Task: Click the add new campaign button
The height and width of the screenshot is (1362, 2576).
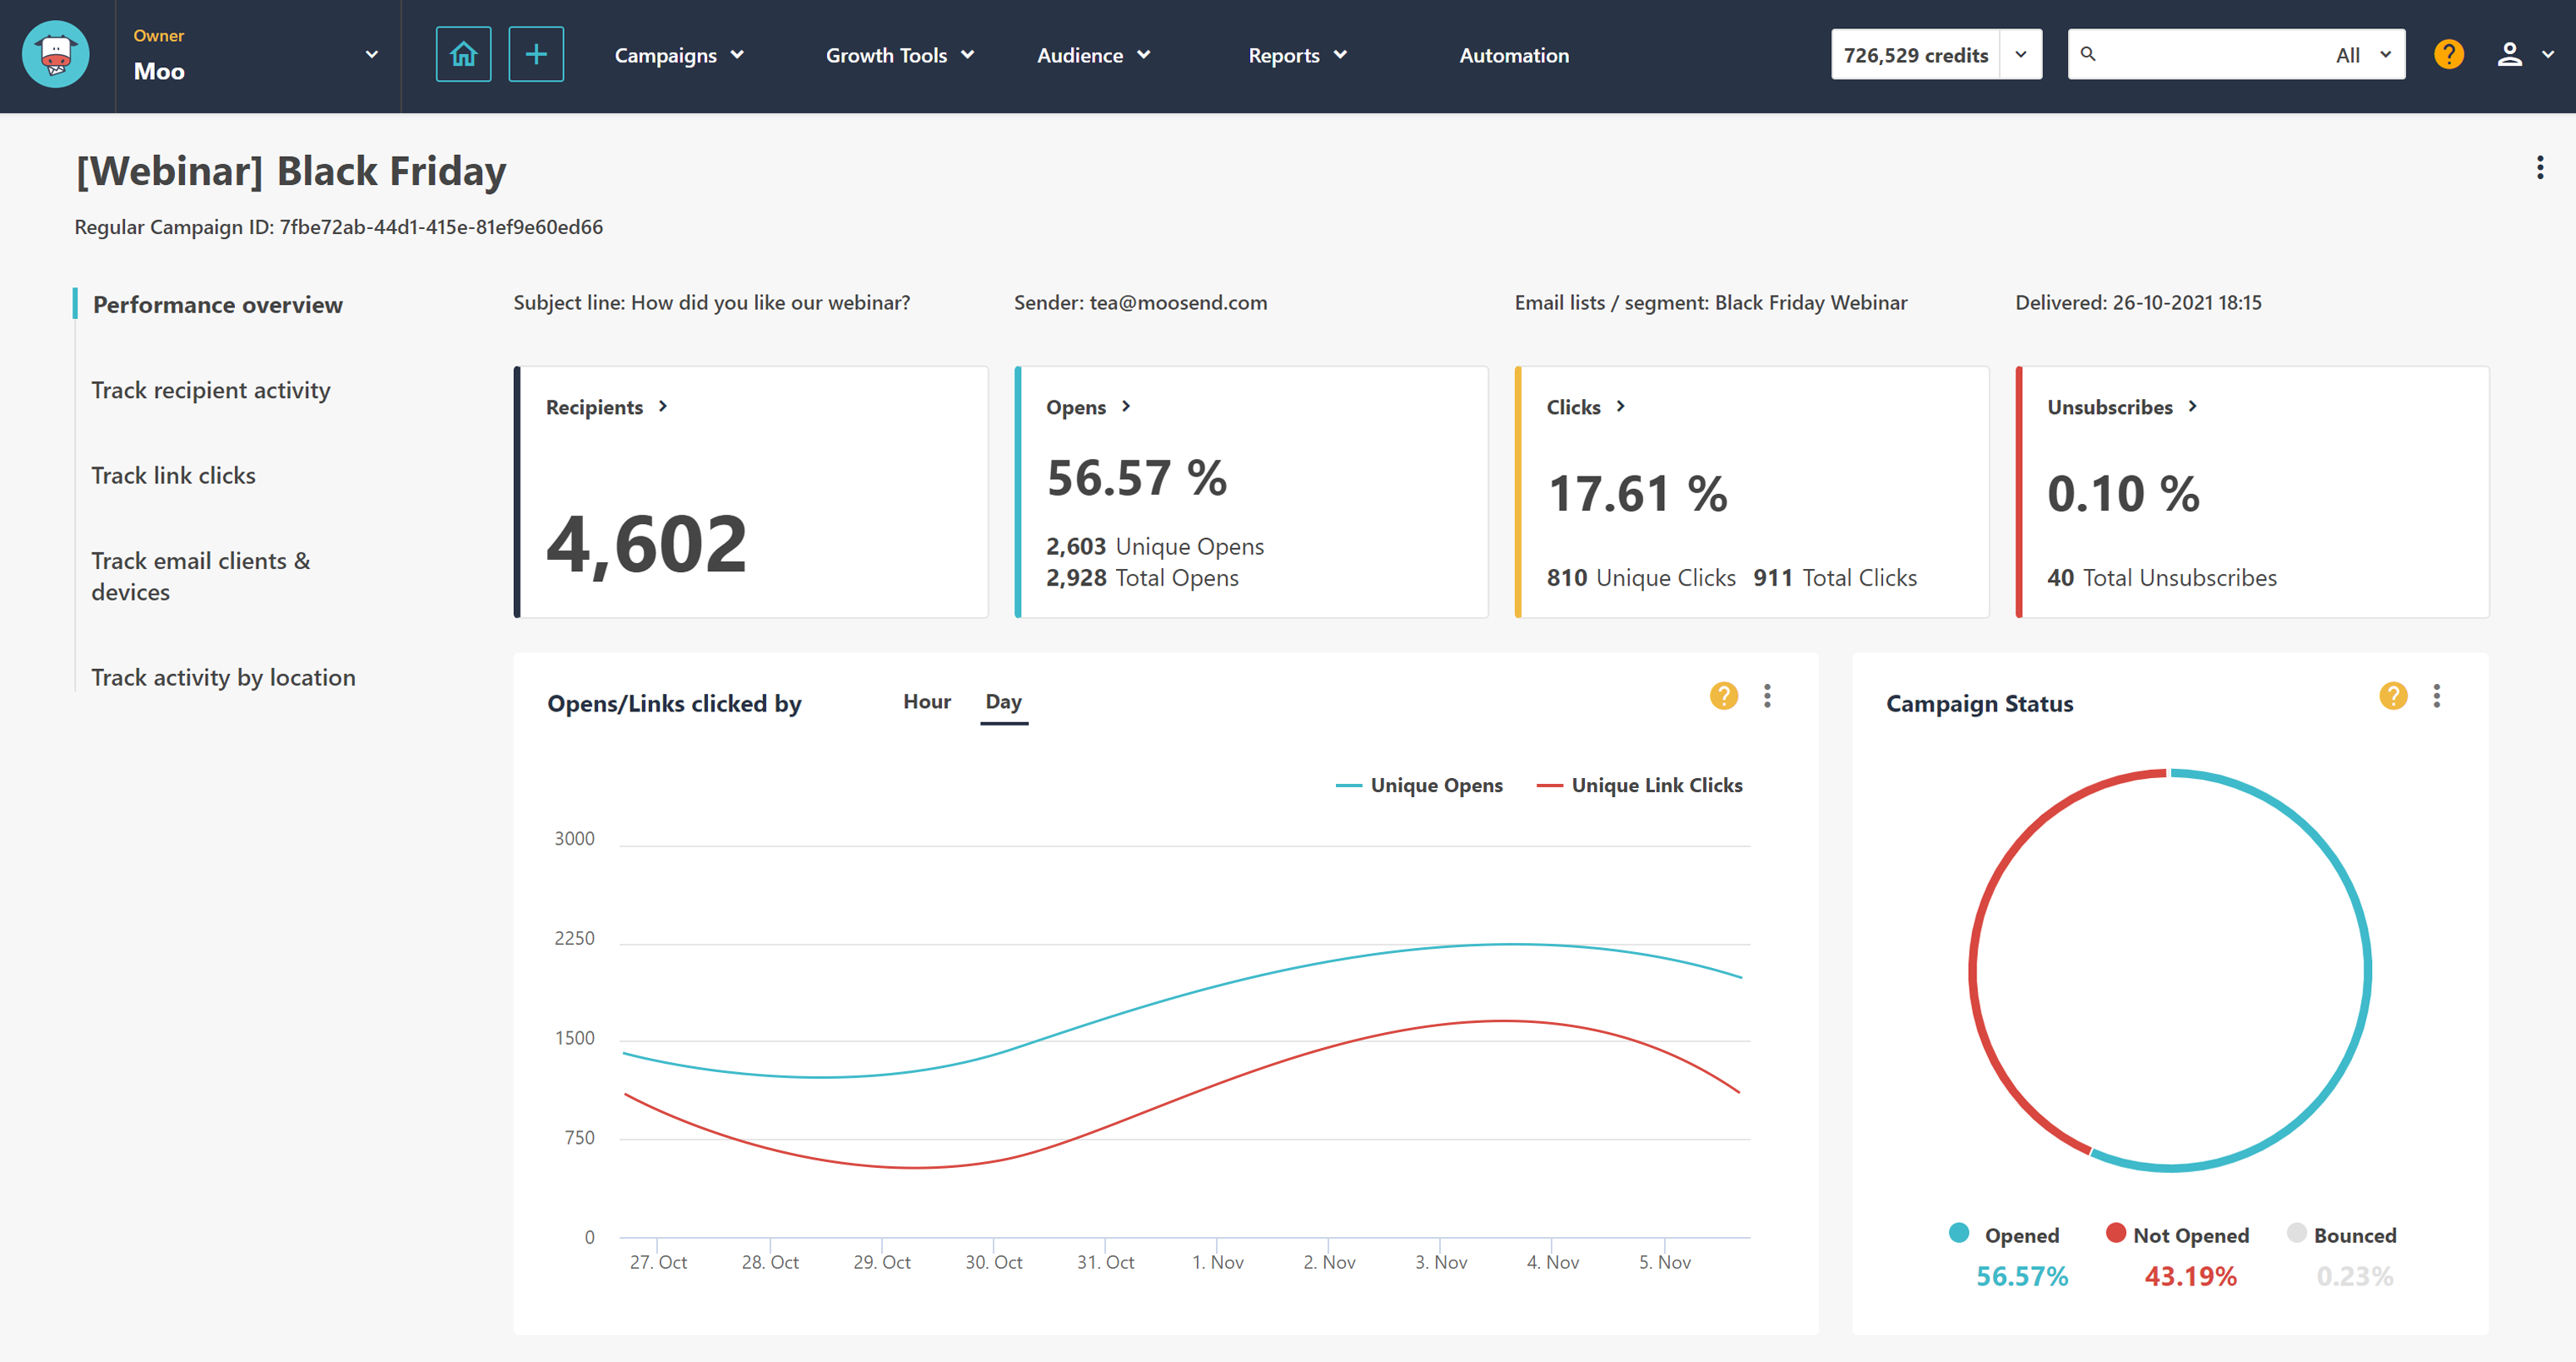Action: click(533, 54)
